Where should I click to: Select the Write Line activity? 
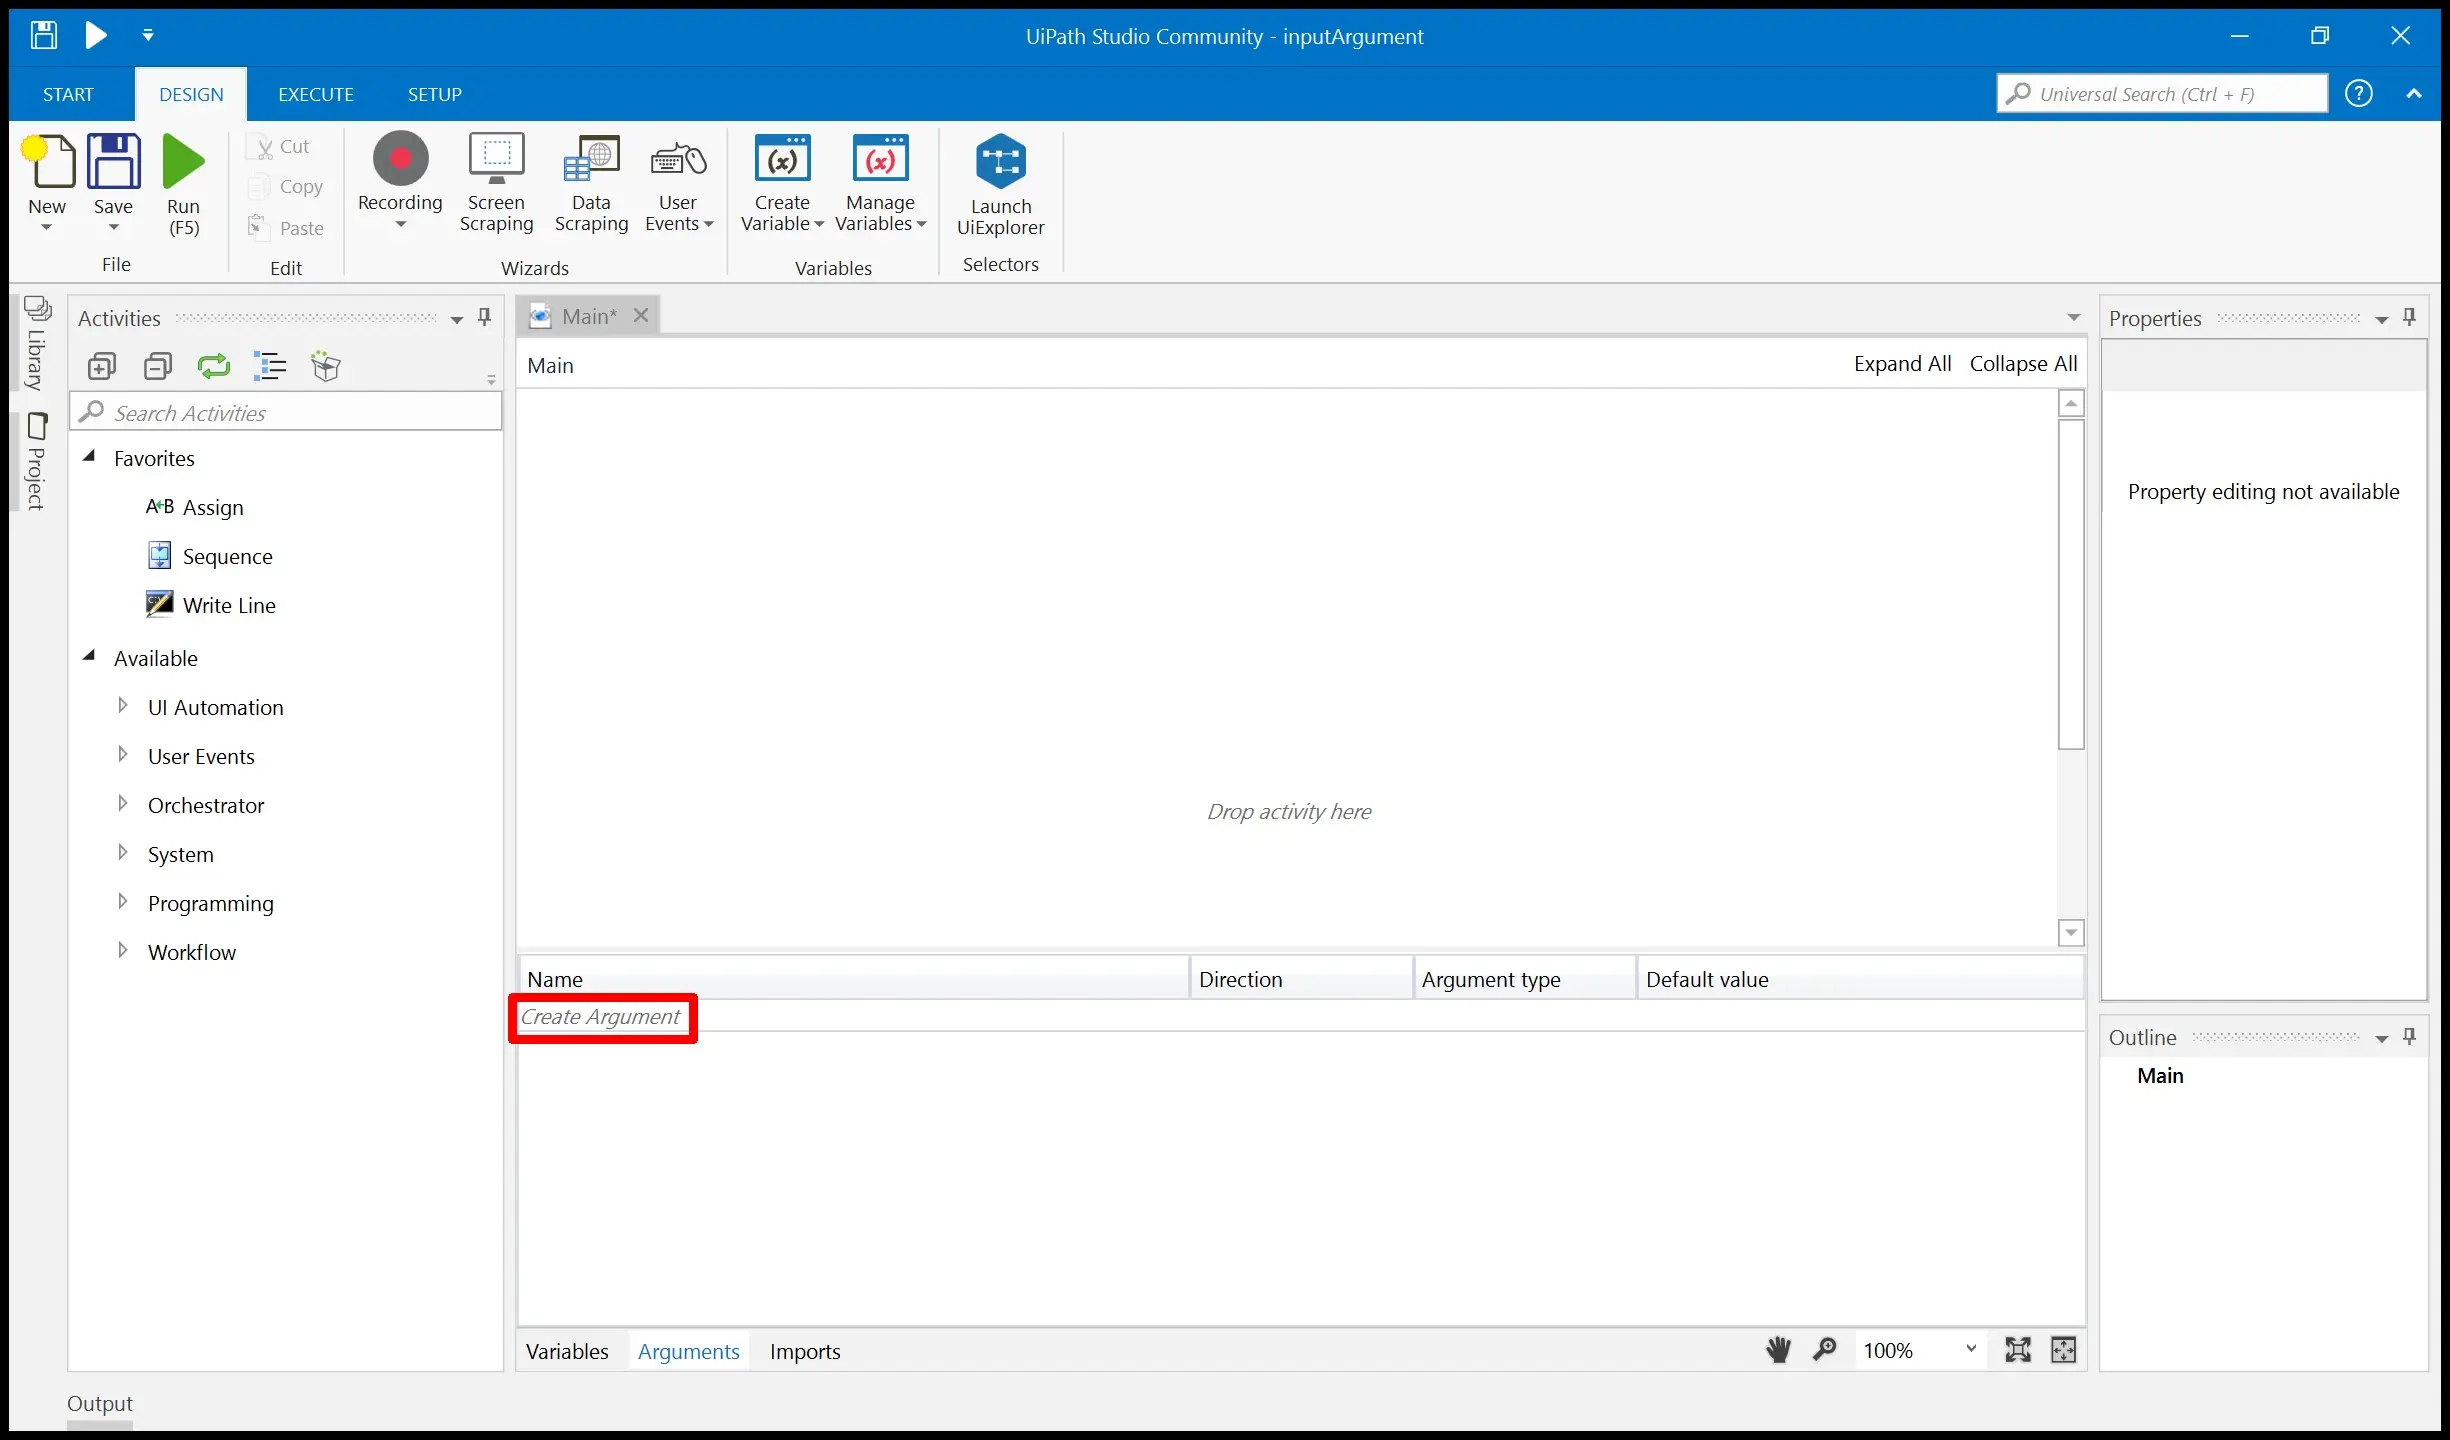tap(211, 605)
